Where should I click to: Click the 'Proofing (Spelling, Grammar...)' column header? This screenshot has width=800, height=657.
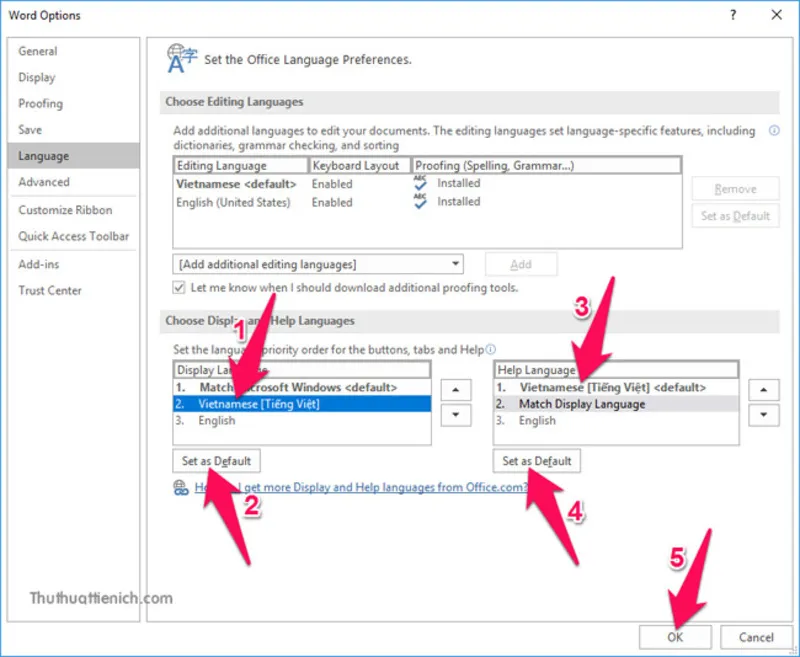pyautogui.click(x=546, y=165)
